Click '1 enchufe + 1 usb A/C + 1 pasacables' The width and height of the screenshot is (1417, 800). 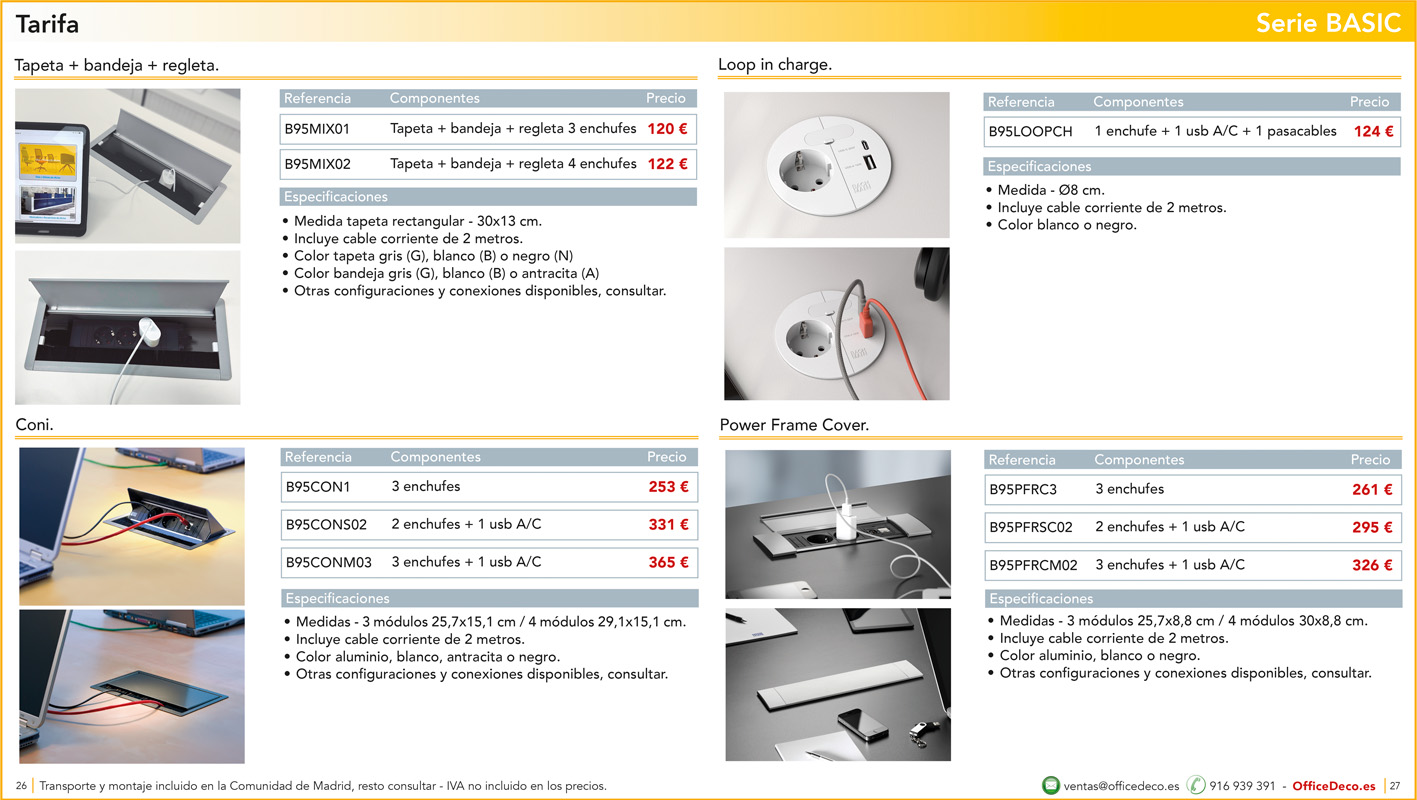coord(1215,131)
